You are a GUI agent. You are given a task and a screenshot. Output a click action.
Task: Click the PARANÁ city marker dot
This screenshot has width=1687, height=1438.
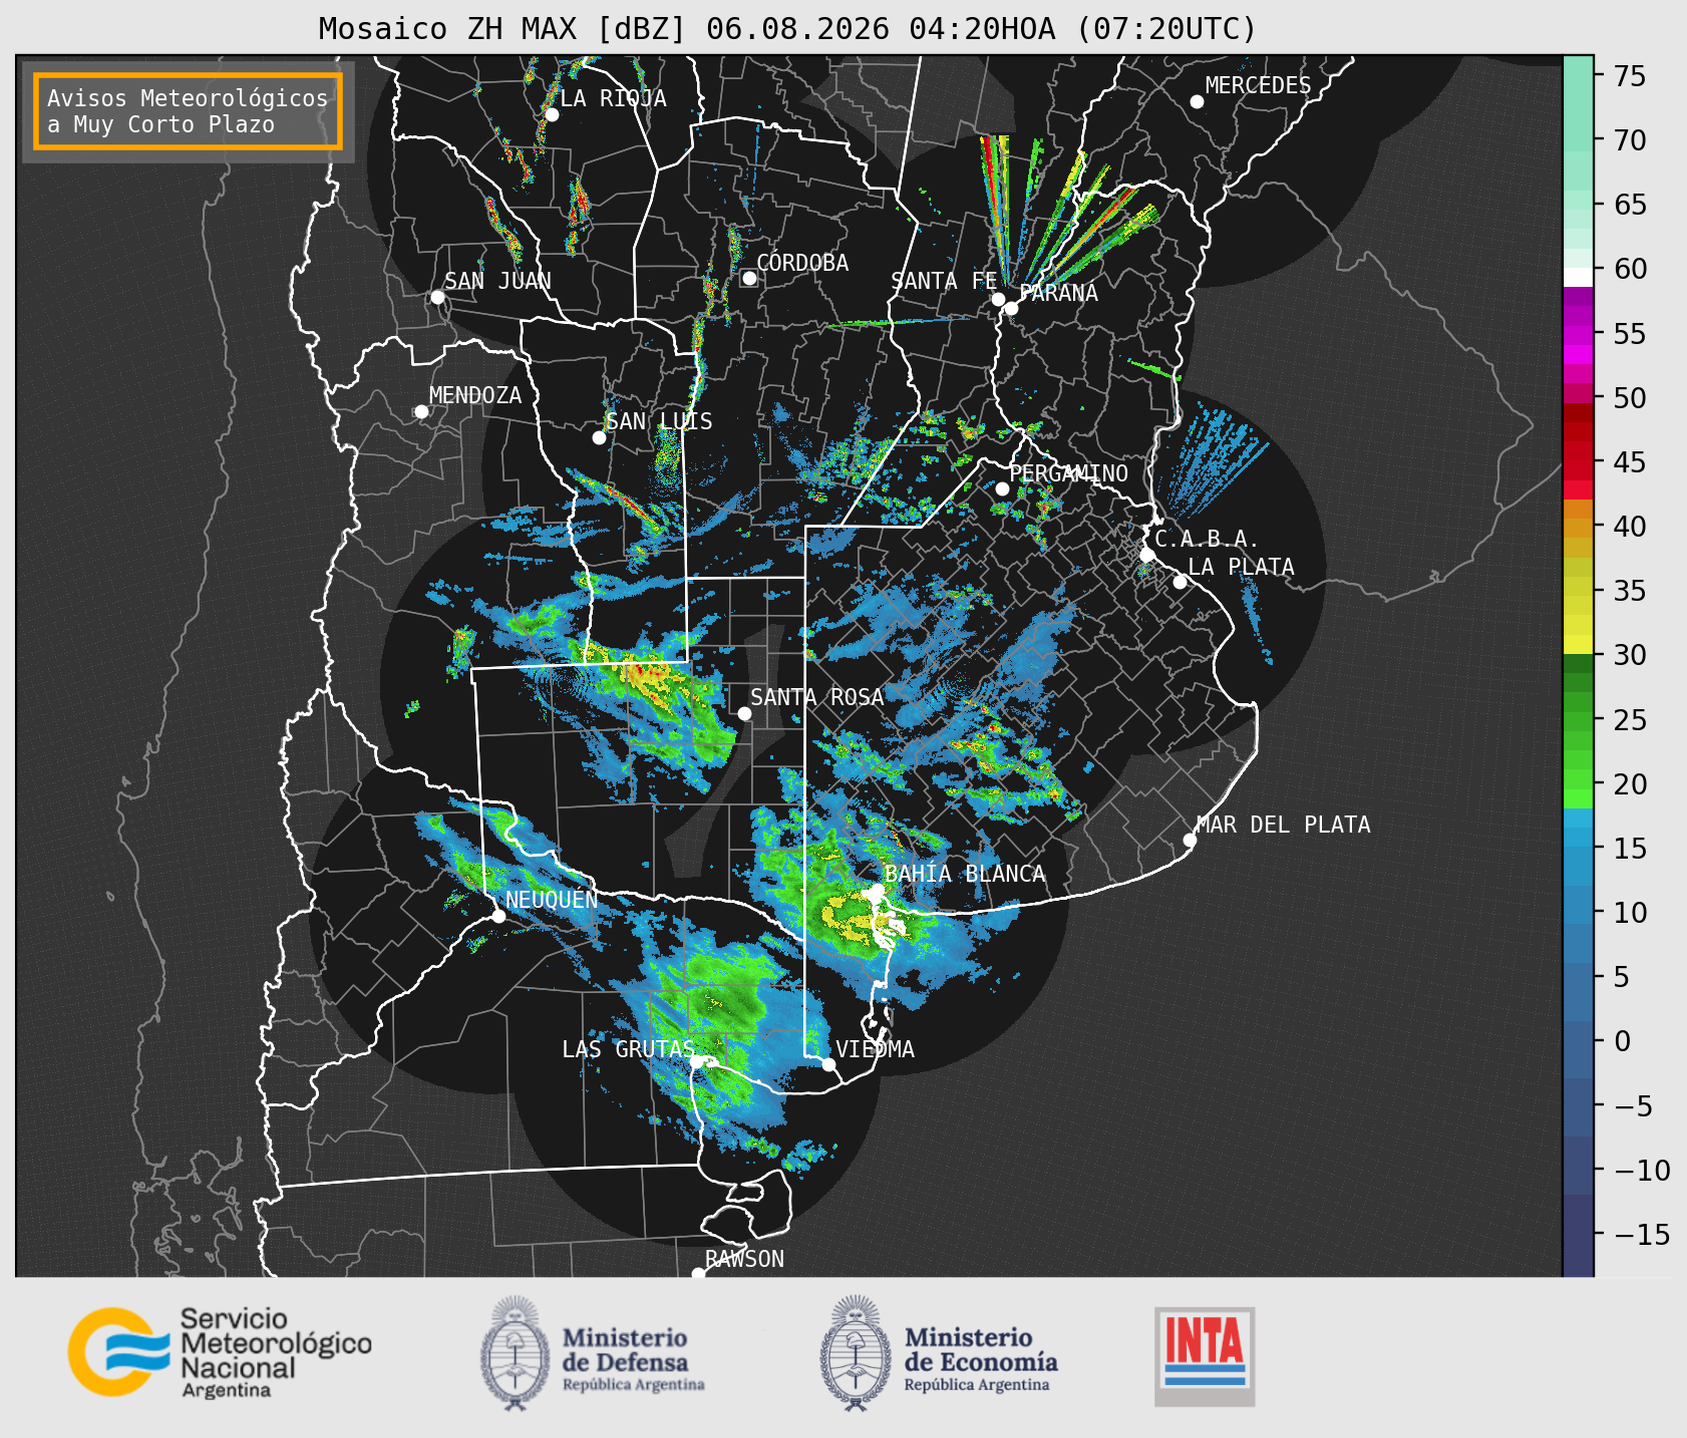coord(1011,308)
